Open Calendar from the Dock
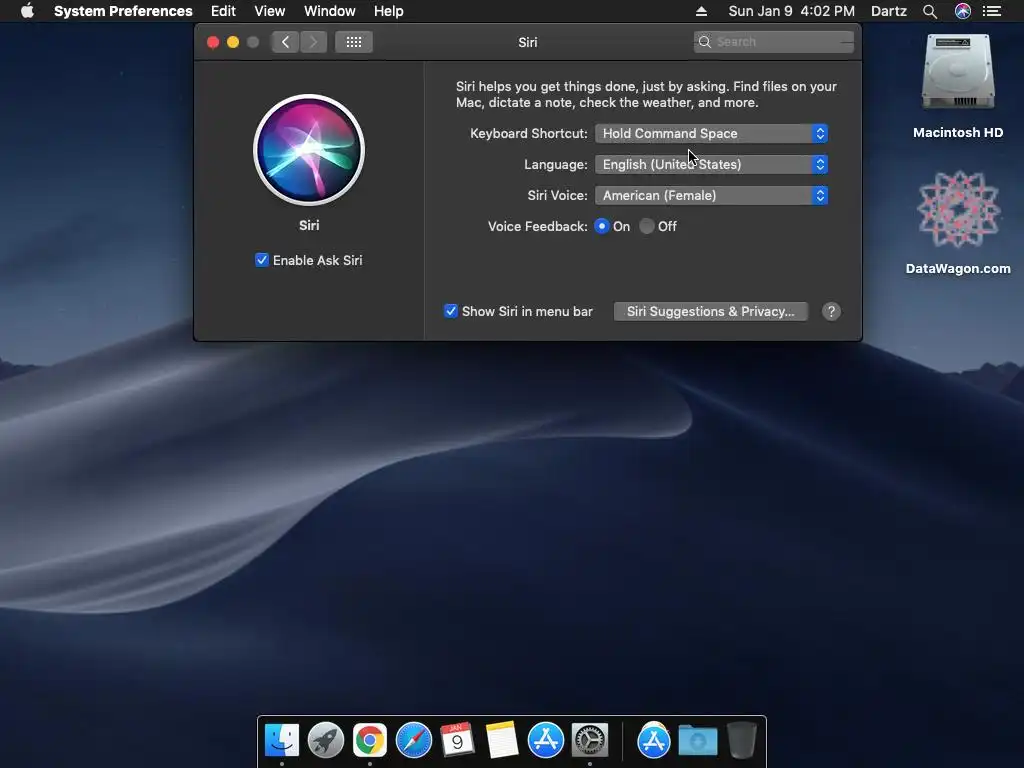 point(457,740)
